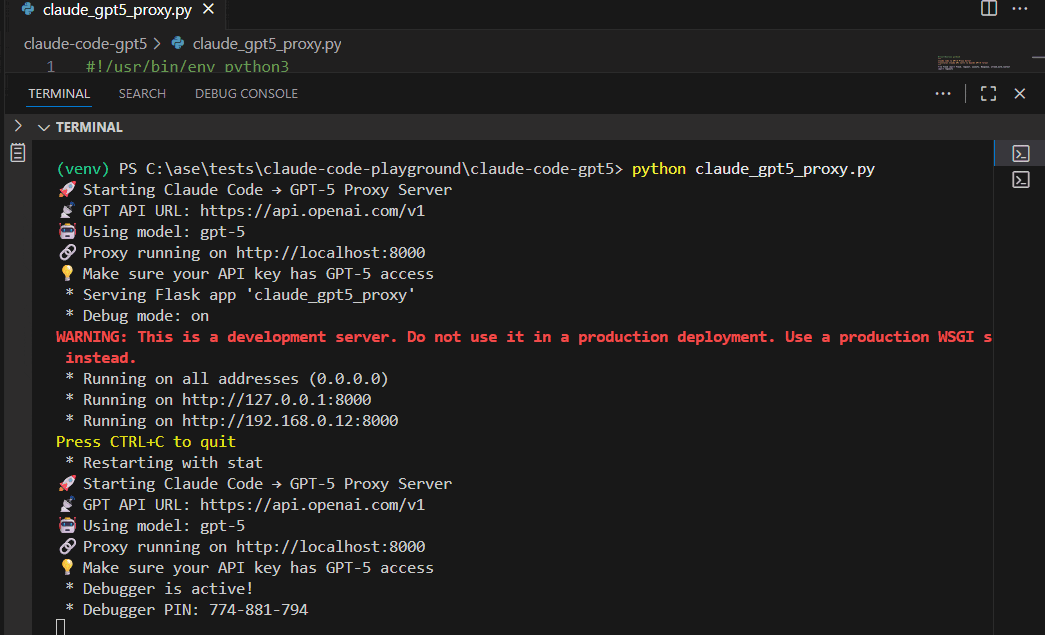The width and height of the screenshot is (1045, 635).
Task: Switch to the TERMINAL panel tab
Action: point(59,94)
